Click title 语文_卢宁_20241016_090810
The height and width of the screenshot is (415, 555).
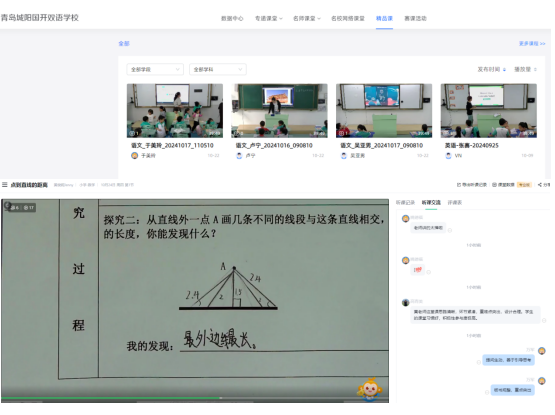(274, 146)
